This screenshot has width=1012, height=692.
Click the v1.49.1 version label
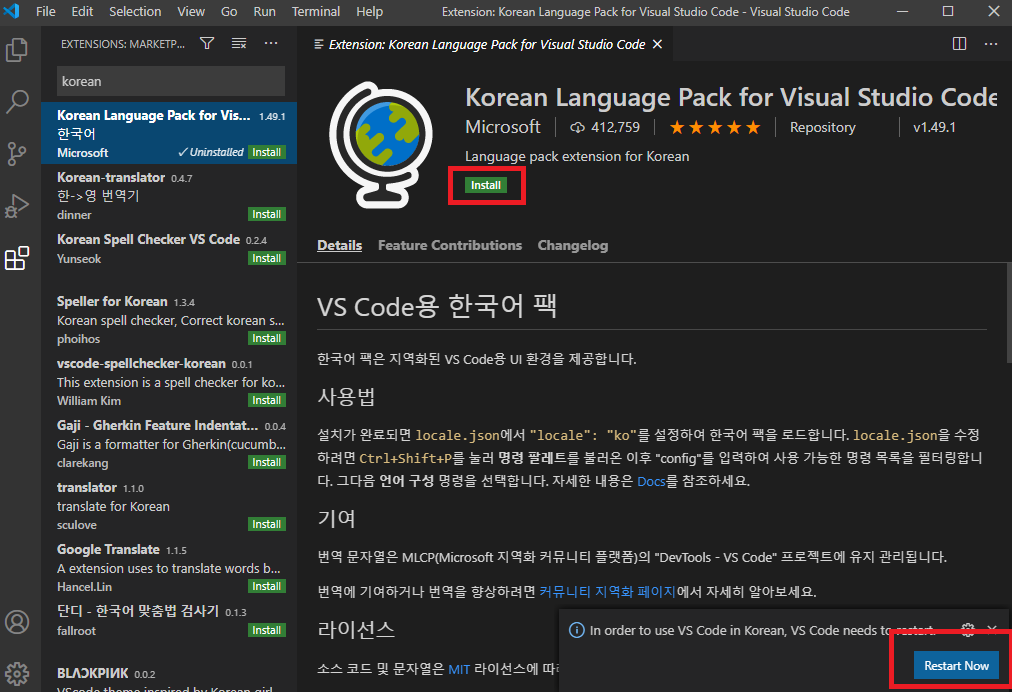tap(934, 127)
